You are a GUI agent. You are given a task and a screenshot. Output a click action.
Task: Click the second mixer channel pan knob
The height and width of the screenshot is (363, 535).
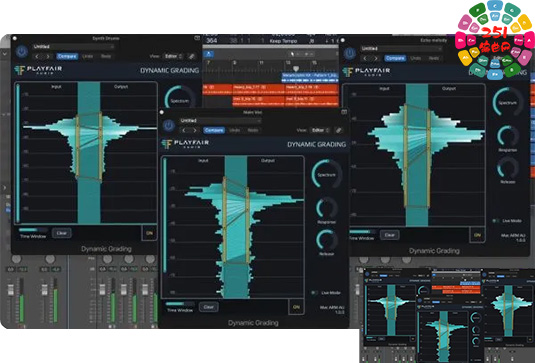(50, 259)
